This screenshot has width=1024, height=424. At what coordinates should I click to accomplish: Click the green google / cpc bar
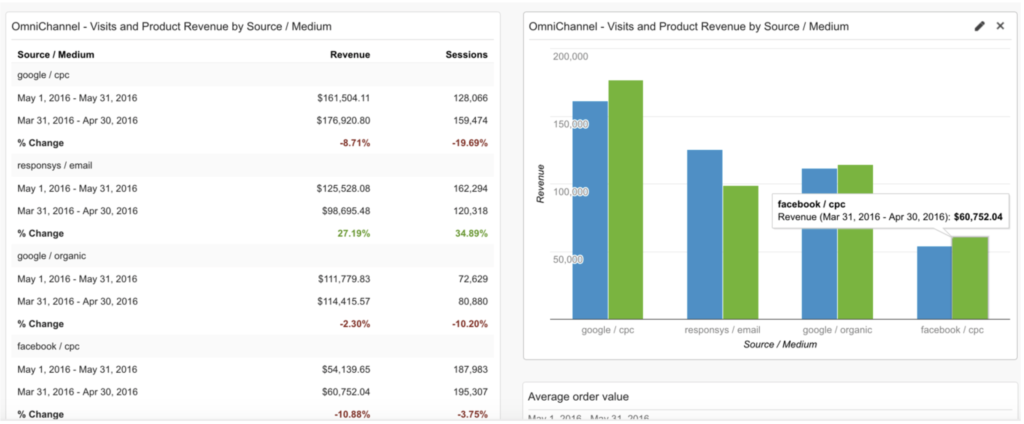626,200
